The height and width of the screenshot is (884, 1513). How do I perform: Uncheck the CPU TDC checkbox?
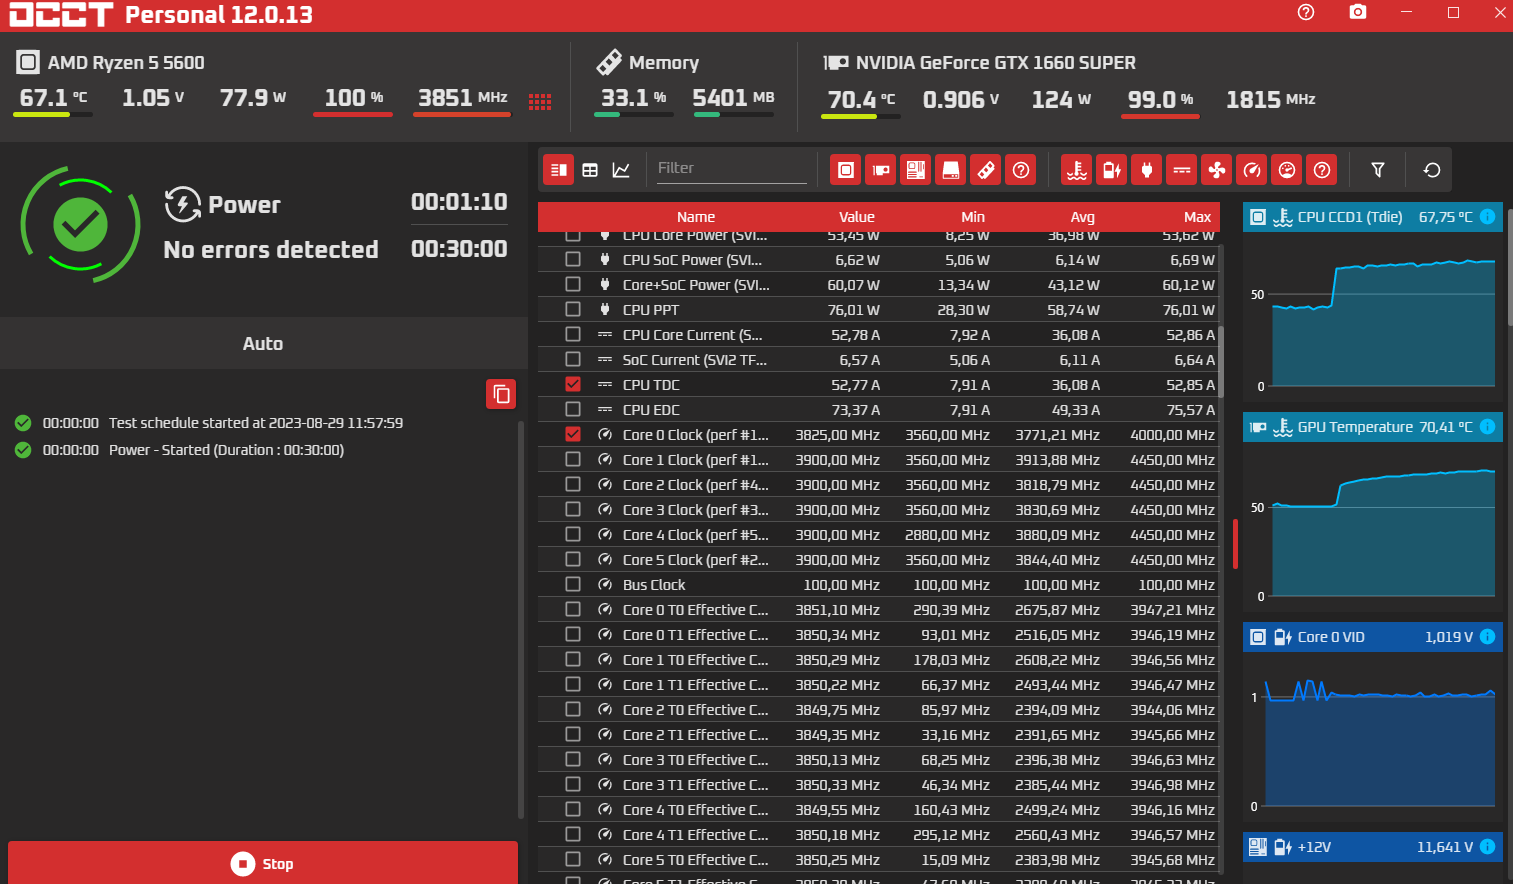click(573, 384)
